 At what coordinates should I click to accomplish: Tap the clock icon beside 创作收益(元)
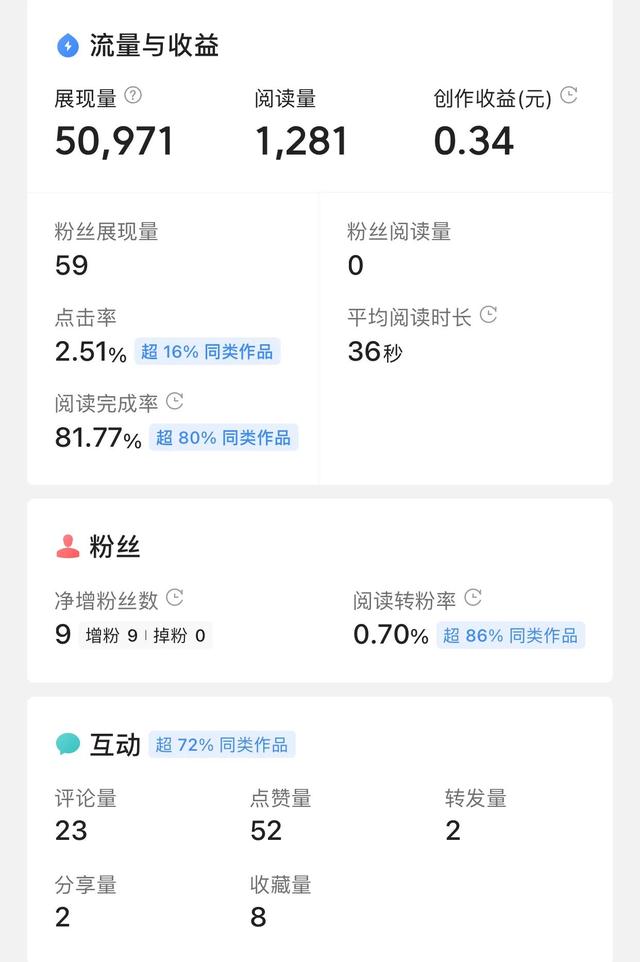point(569,96)
